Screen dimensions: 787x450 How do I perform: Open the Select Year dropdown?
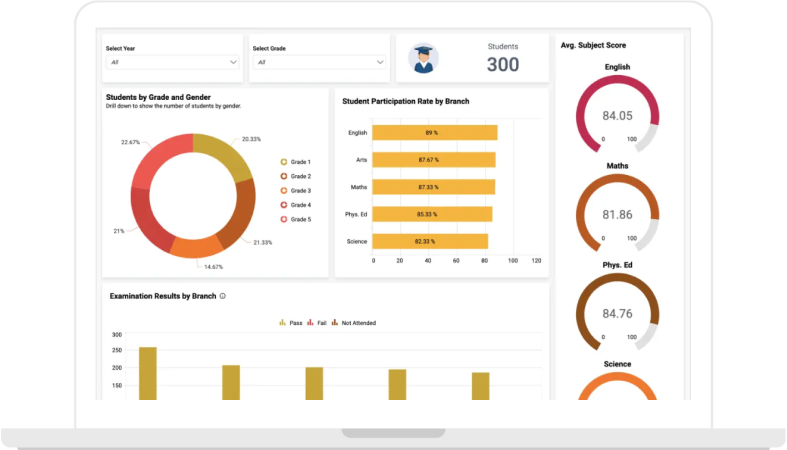pyautogui.click(x=173, y=62)
